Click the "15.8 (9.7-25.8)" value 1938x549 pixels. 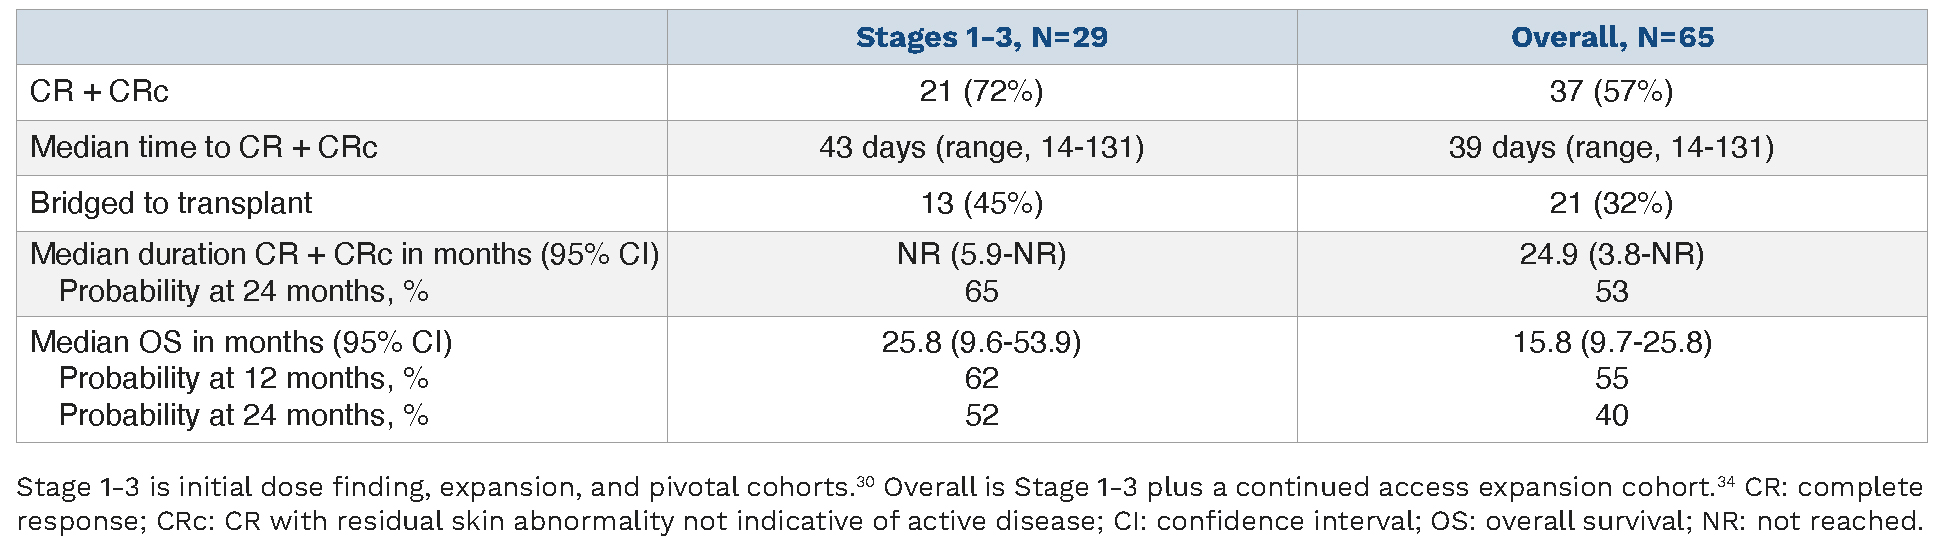pyautogui.click(x=1611, y=342)
